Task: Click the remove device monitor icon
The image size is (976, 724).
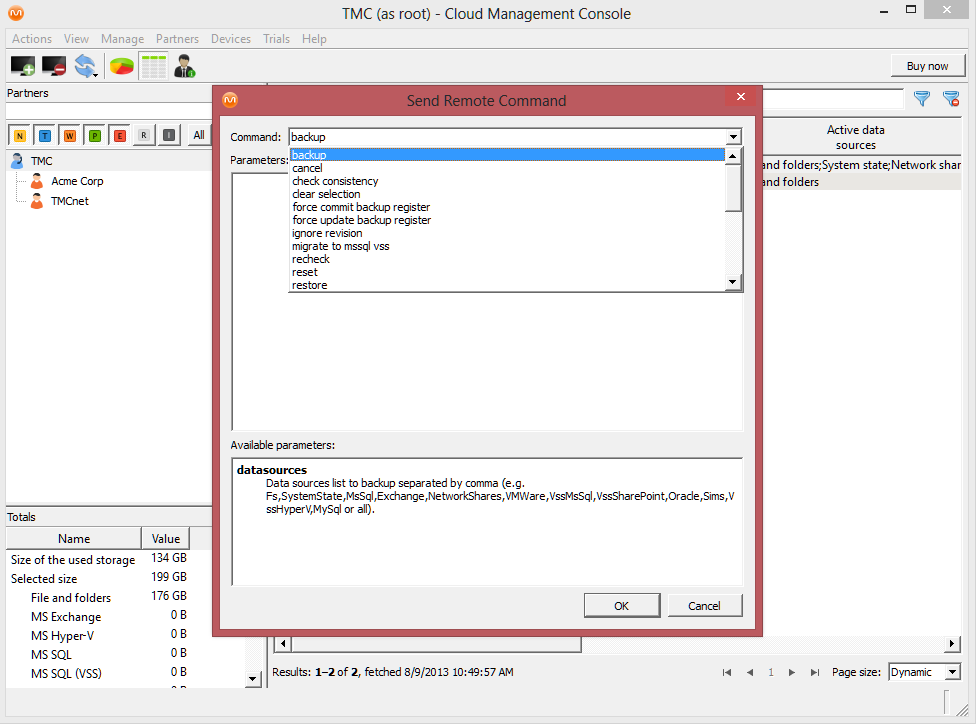Action: coord(53,66)
